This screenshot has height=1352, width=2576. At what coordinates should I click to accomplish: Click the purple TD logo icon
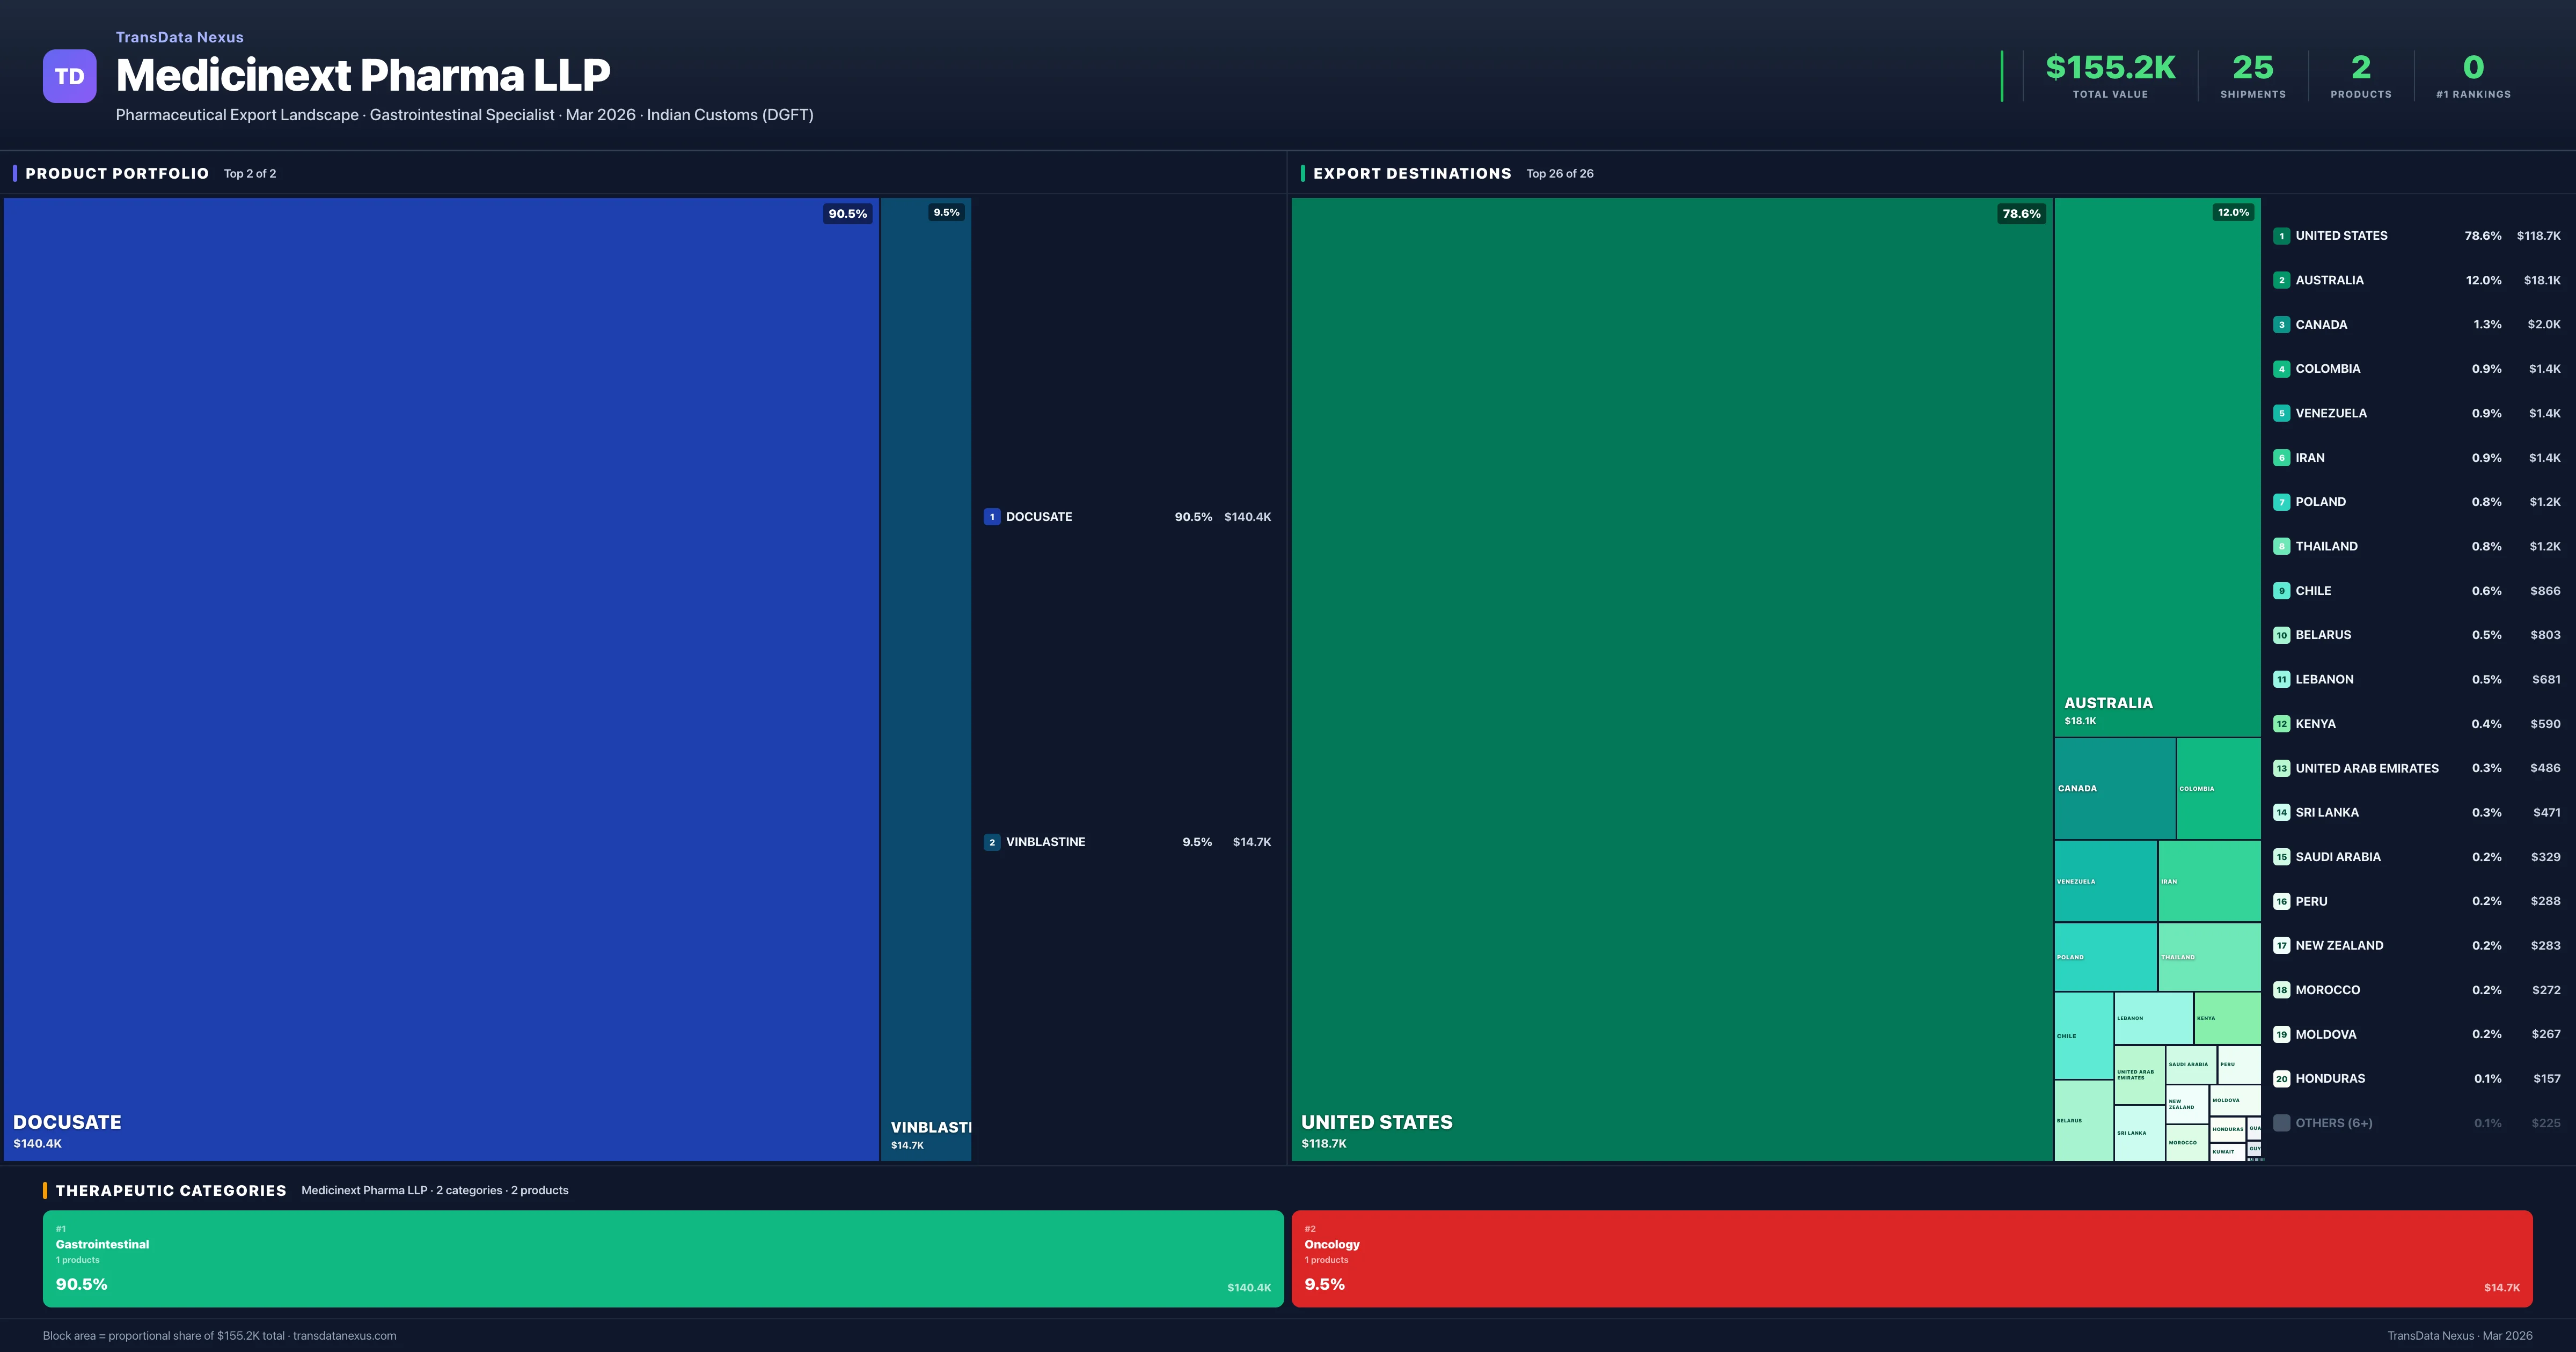click(69, 76)
